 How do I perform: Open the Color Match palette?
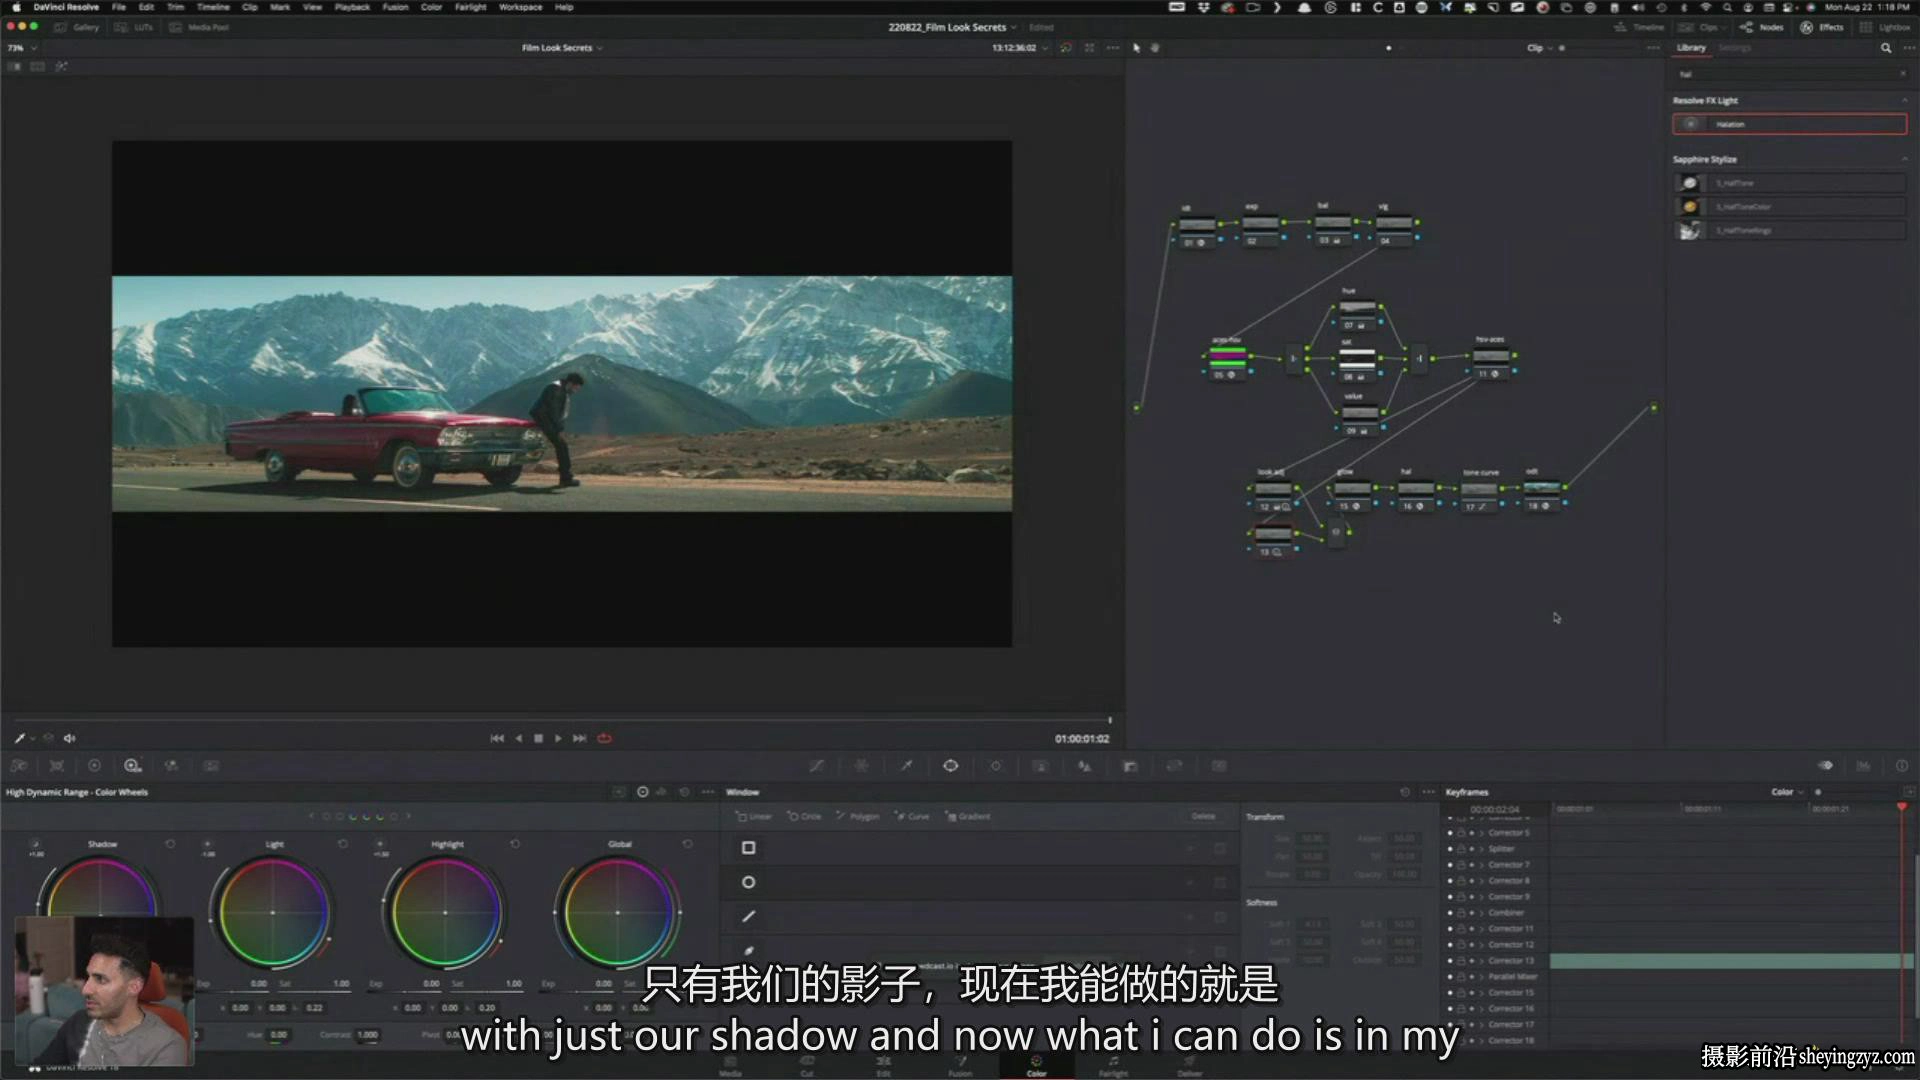(x=56, y=766)
